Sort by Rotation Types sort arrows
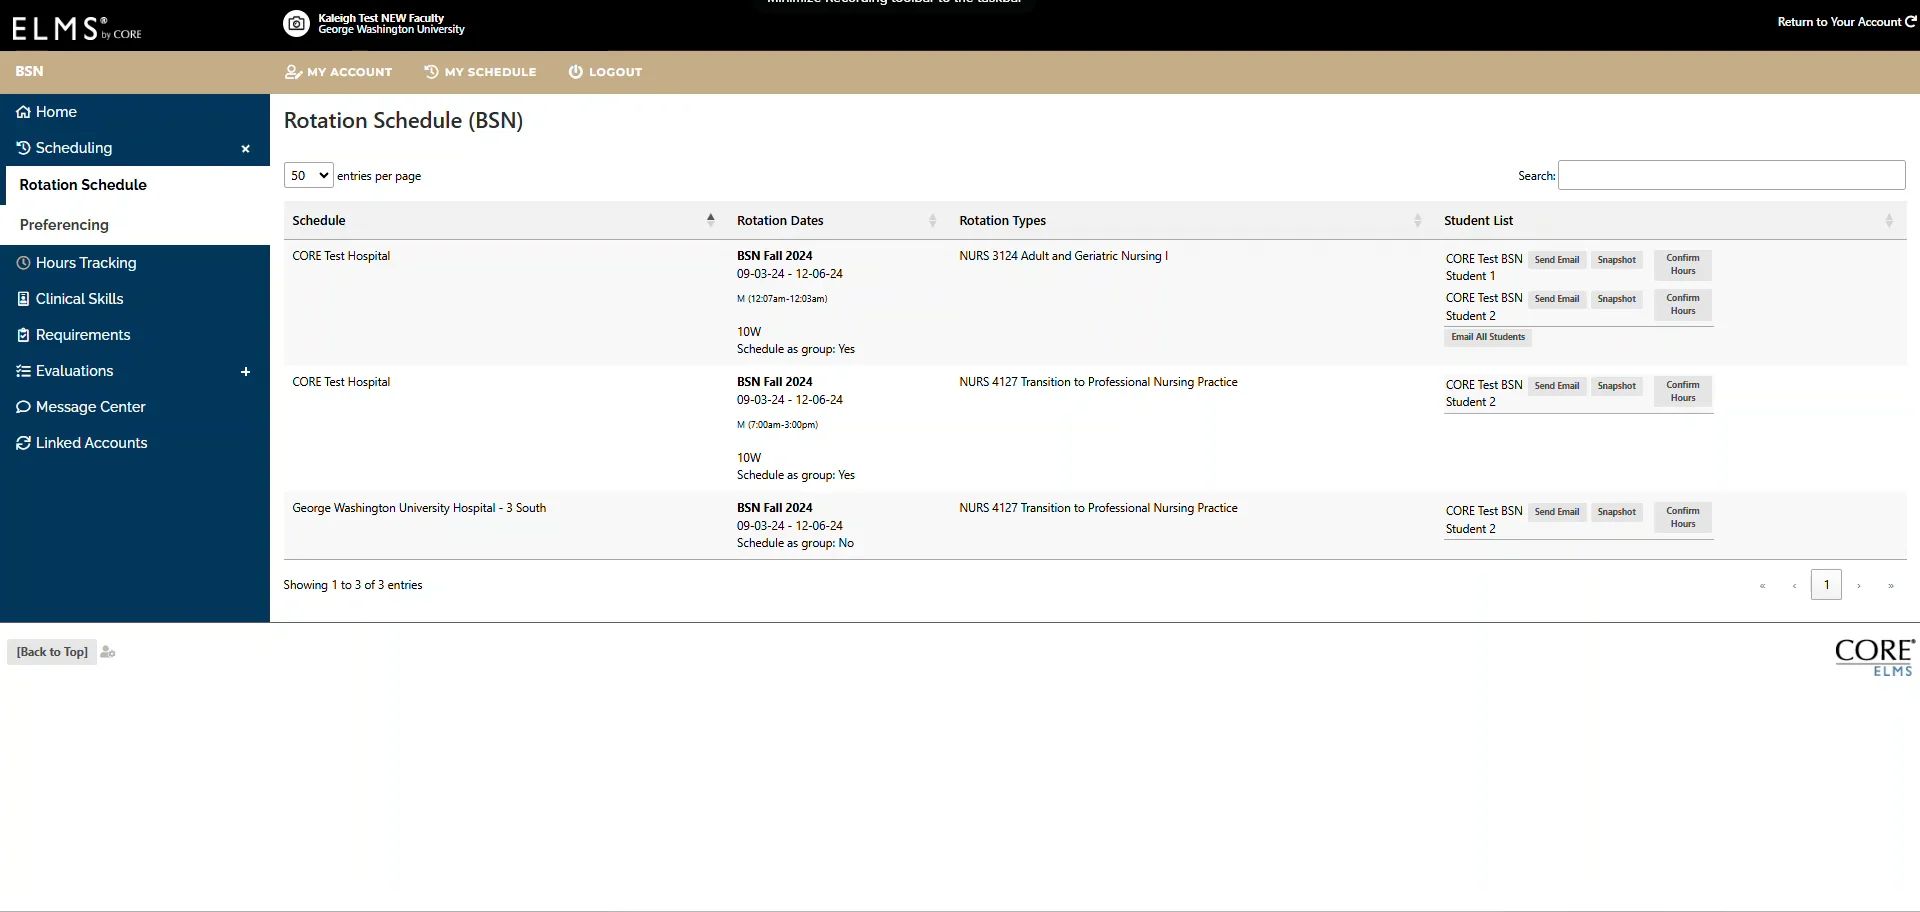The image size is (1920, 912). coord(1417,221)
